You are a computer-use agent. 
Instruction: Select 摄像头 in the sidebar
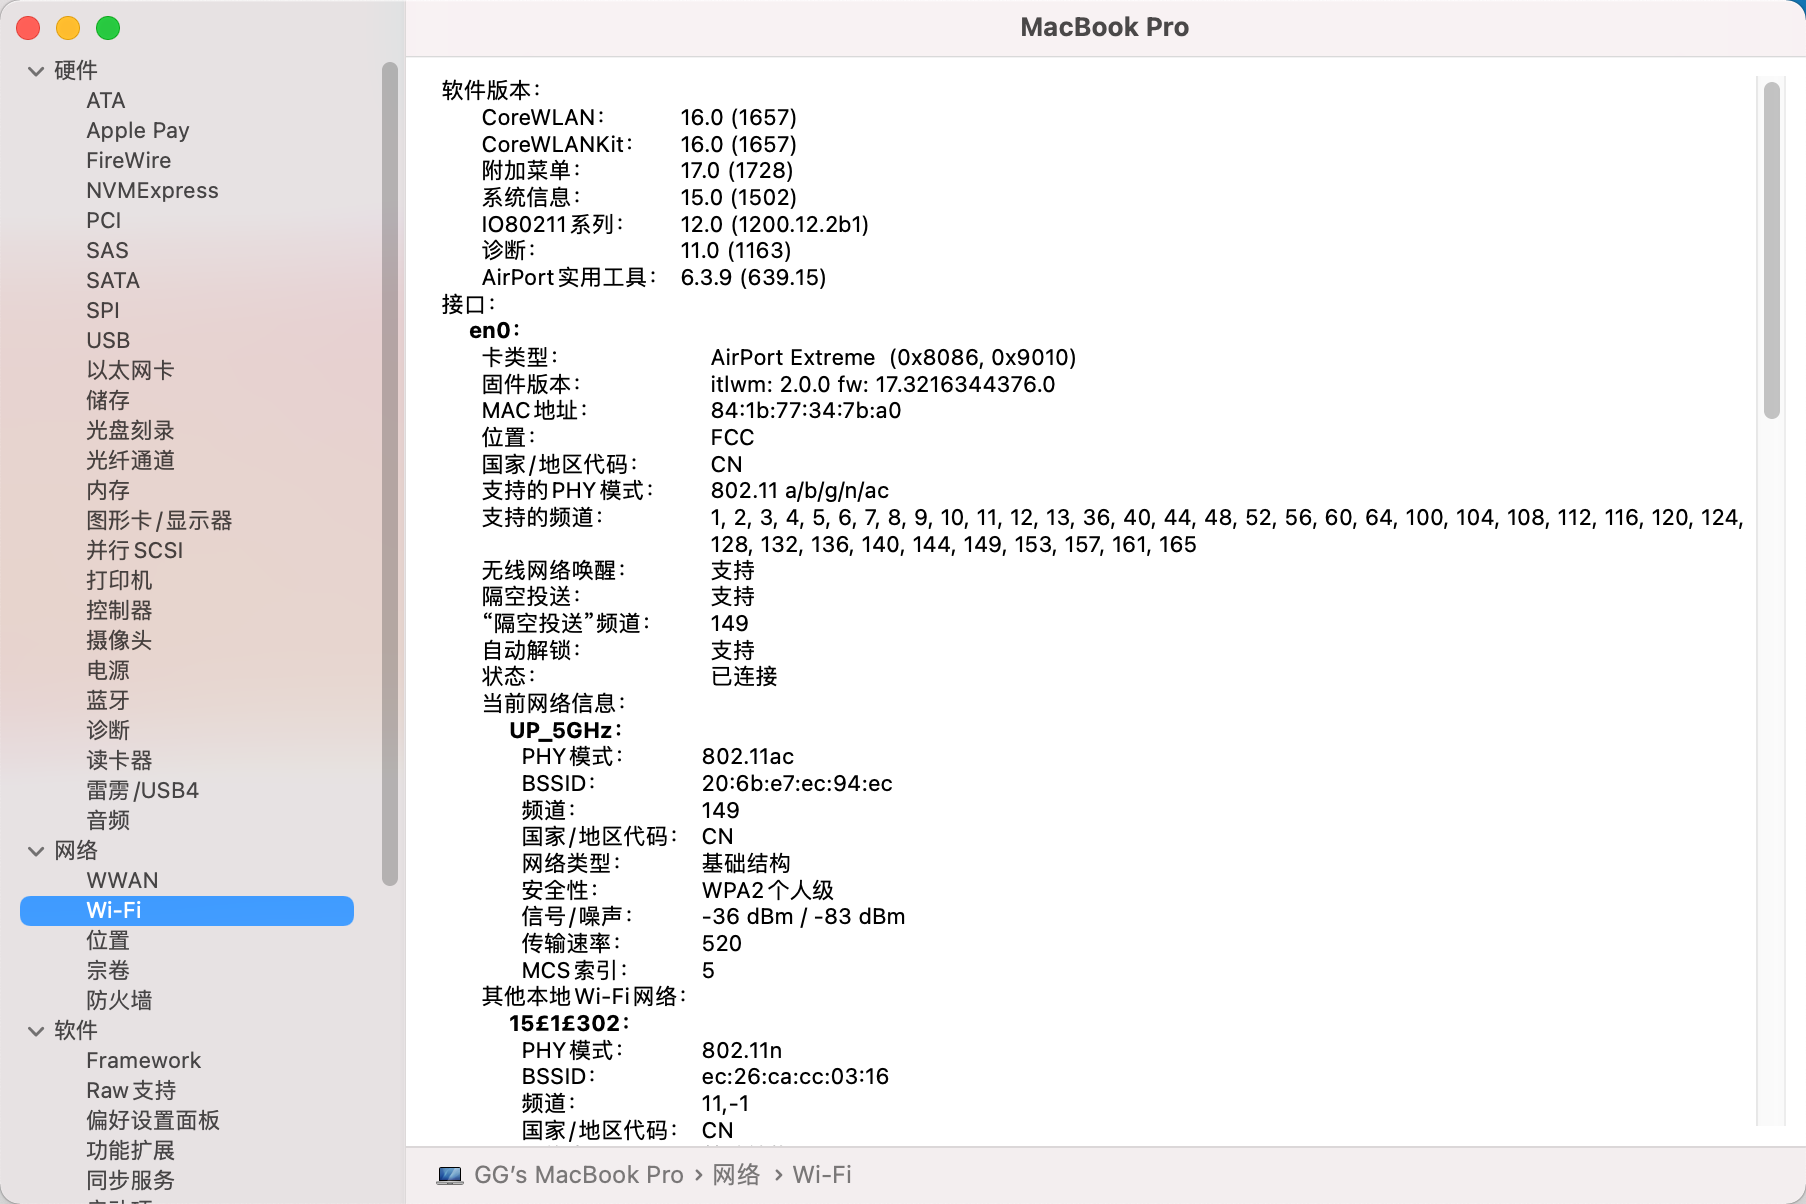click(119, 641)
